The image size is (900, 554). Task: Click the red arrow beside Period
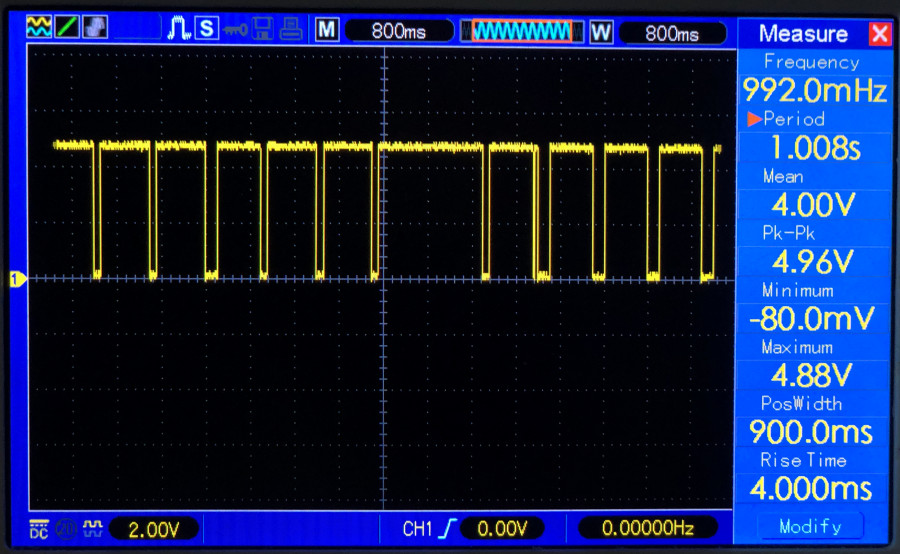point(754,119)
